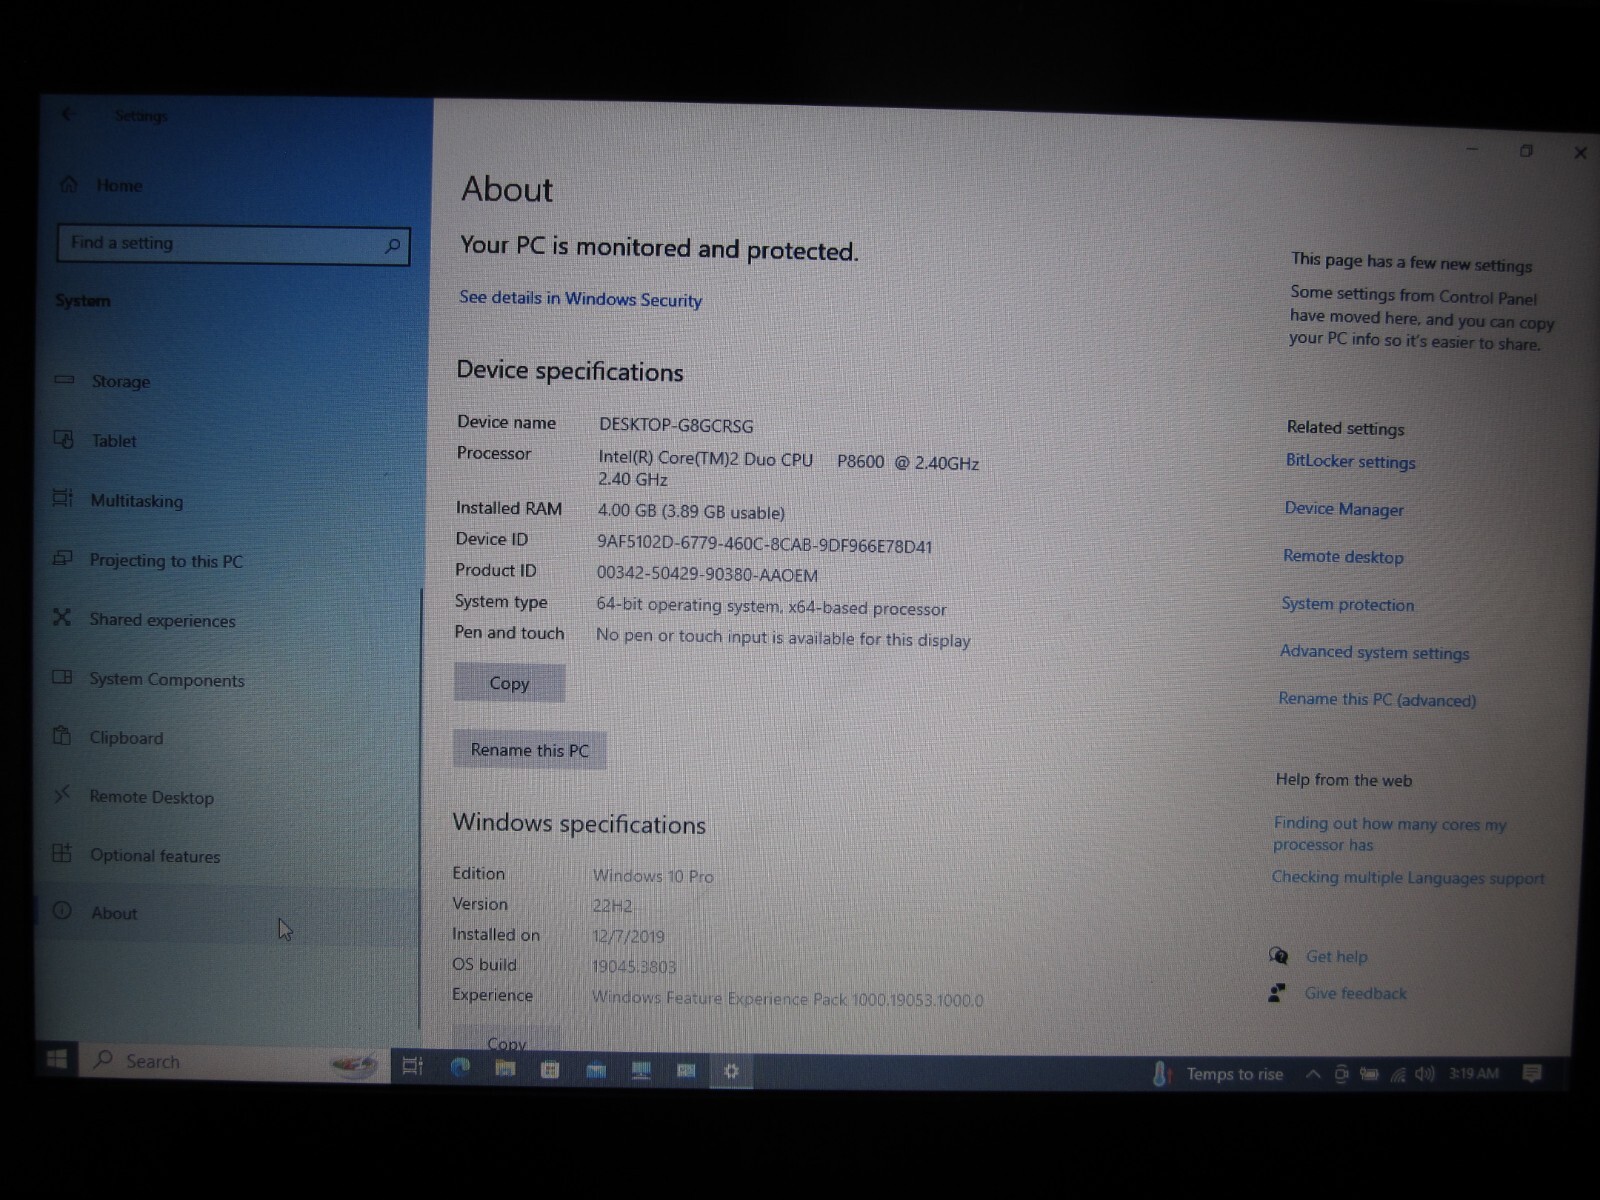1600x1200 pixels.
Task: Open Checking multiple Languages support link
Action: [x=1408, y=878]
